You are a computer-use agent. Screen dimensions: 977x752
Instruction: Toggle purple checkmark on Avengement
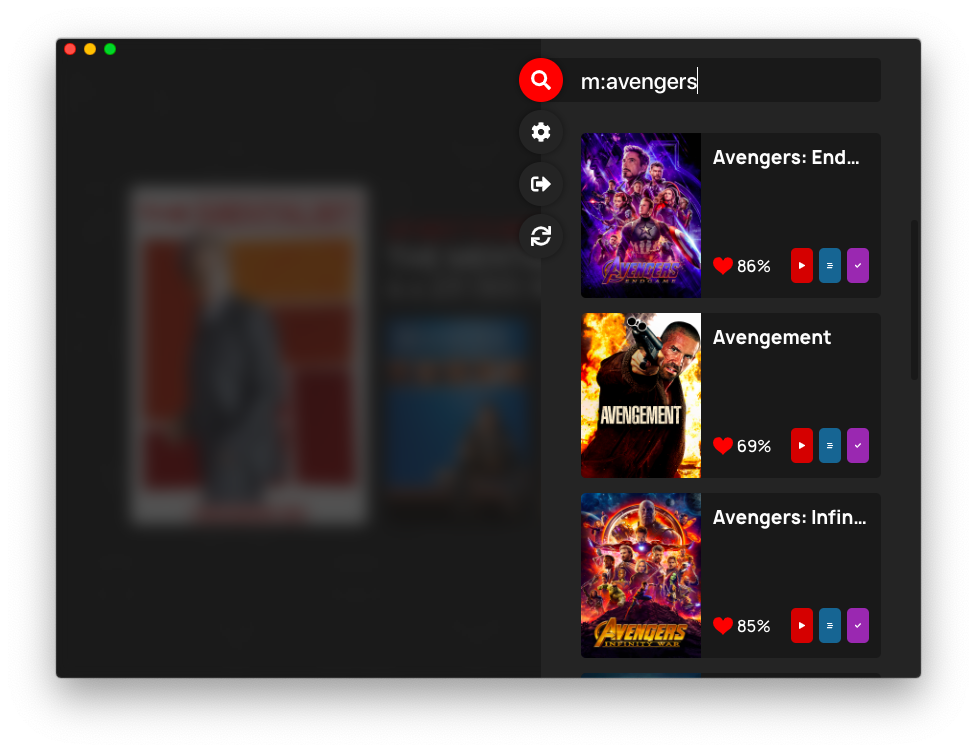858,446
